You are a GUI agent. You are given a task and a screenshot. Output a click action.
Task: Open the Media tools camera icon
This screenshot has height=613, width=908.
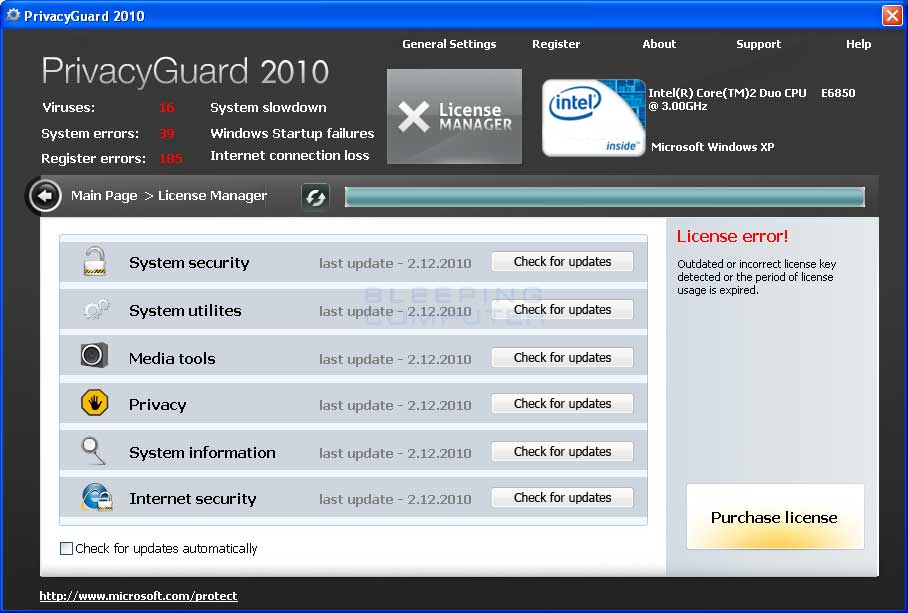pyautogui.click(x=93, y=357)
